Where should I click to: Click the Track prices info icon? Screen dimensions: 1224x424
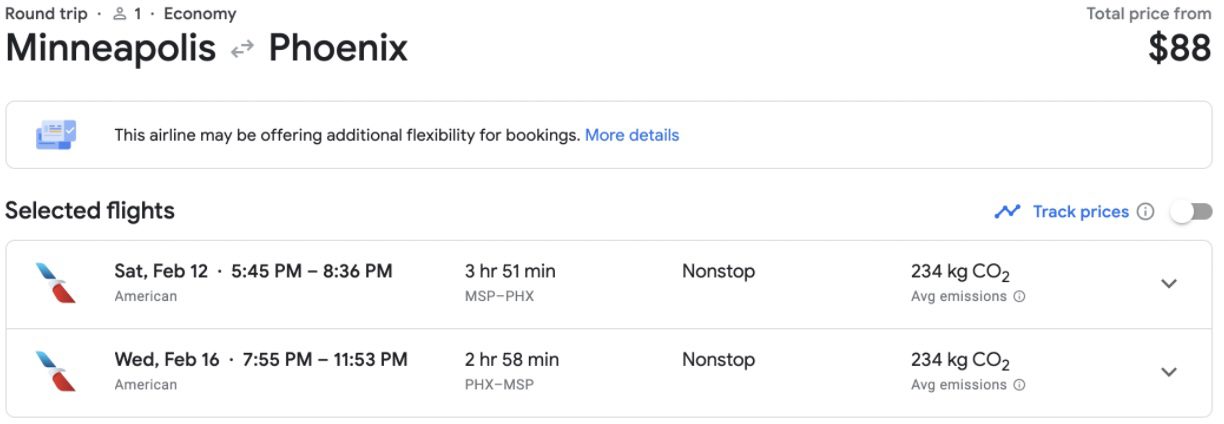(1146, 212)
